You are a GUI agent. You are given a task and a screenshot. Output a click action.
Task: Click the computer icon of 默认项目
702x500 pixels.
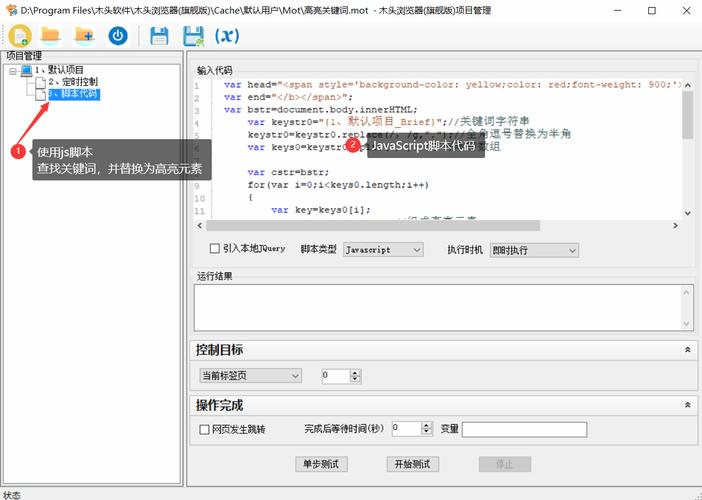pos(26,70)
